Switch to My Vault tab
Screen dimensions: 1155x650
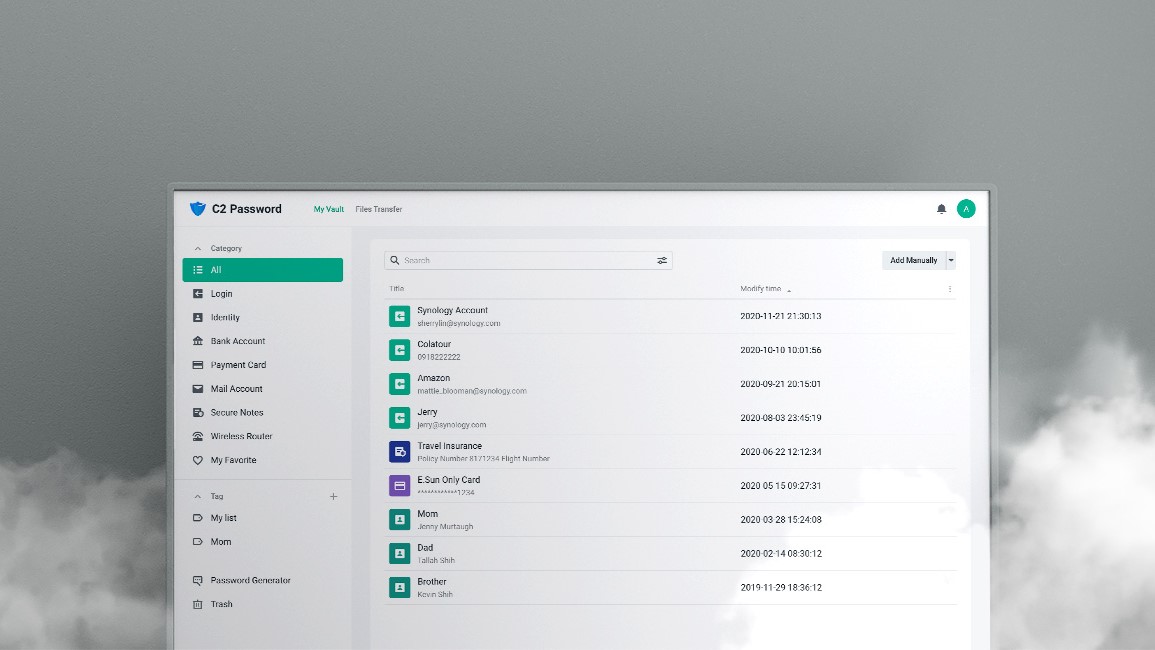click(329, 209)
